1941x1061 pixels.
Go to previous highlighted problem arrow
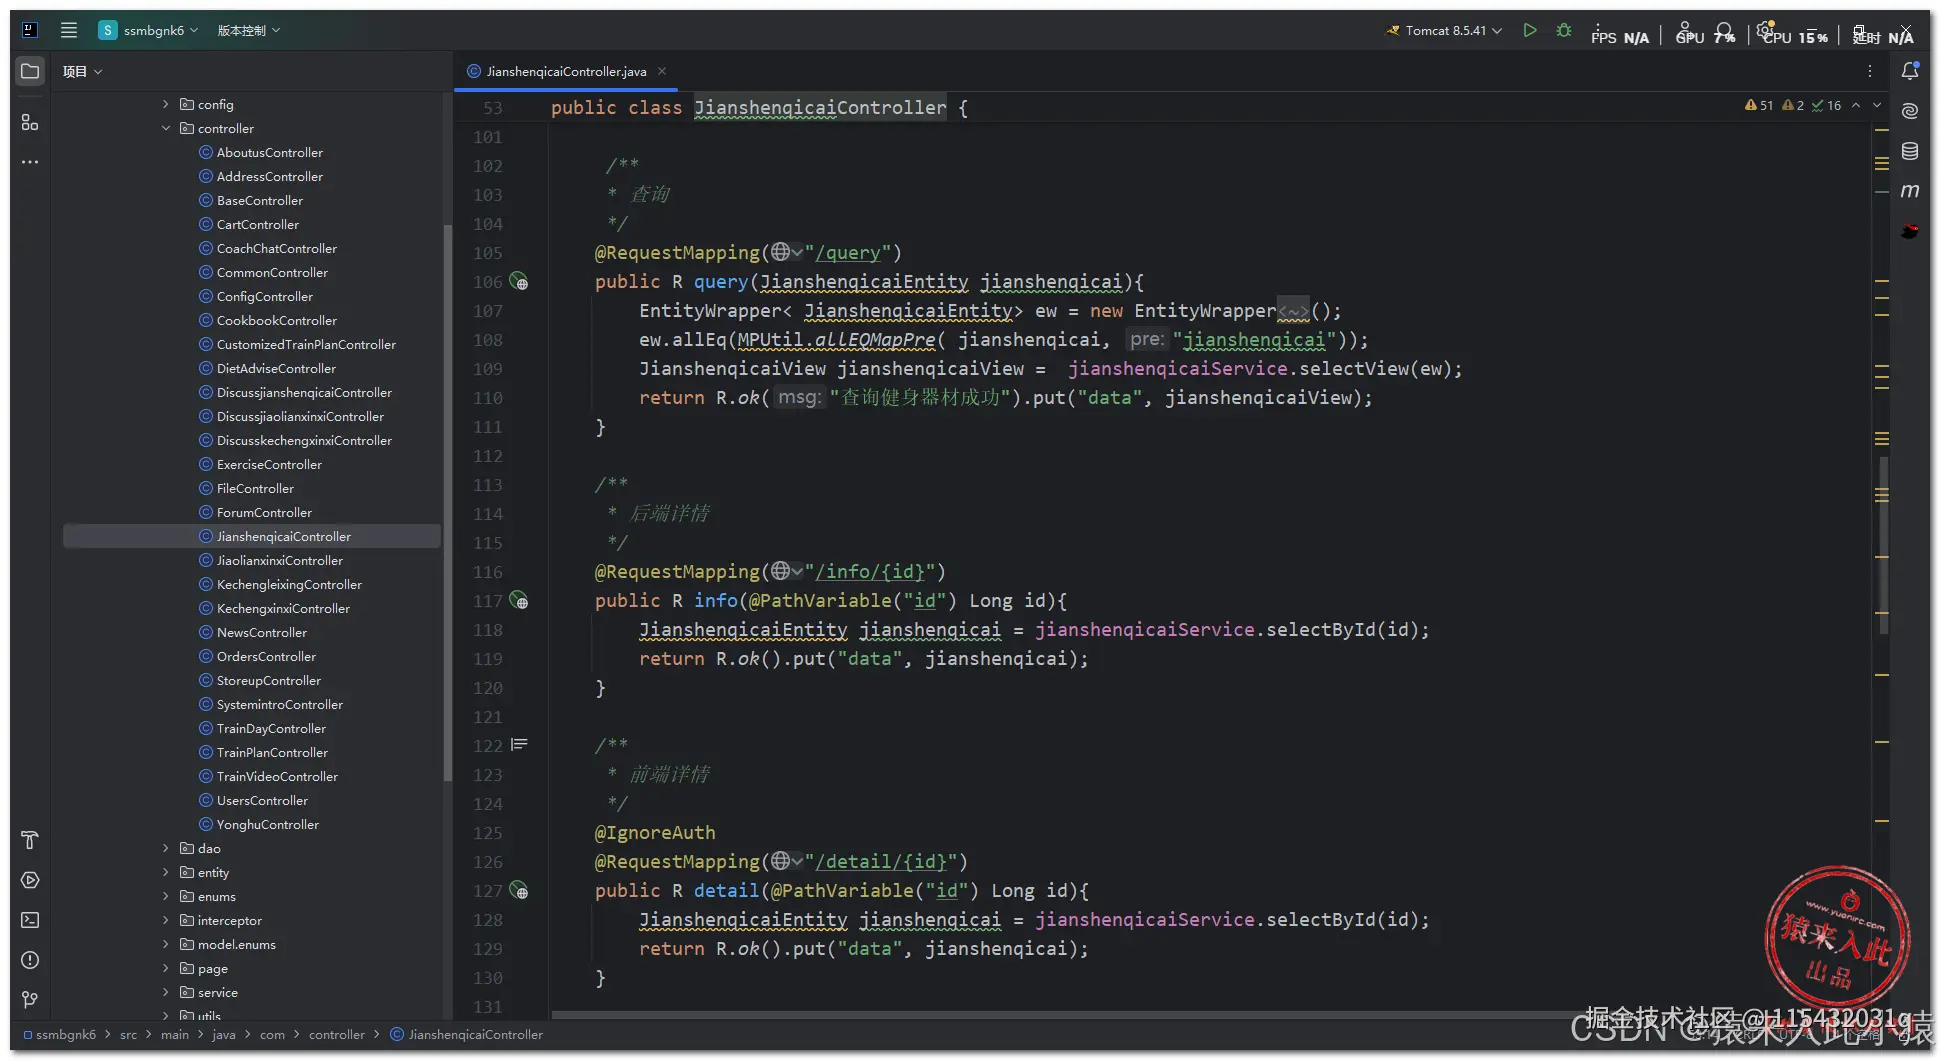(x=1856, y=105)
